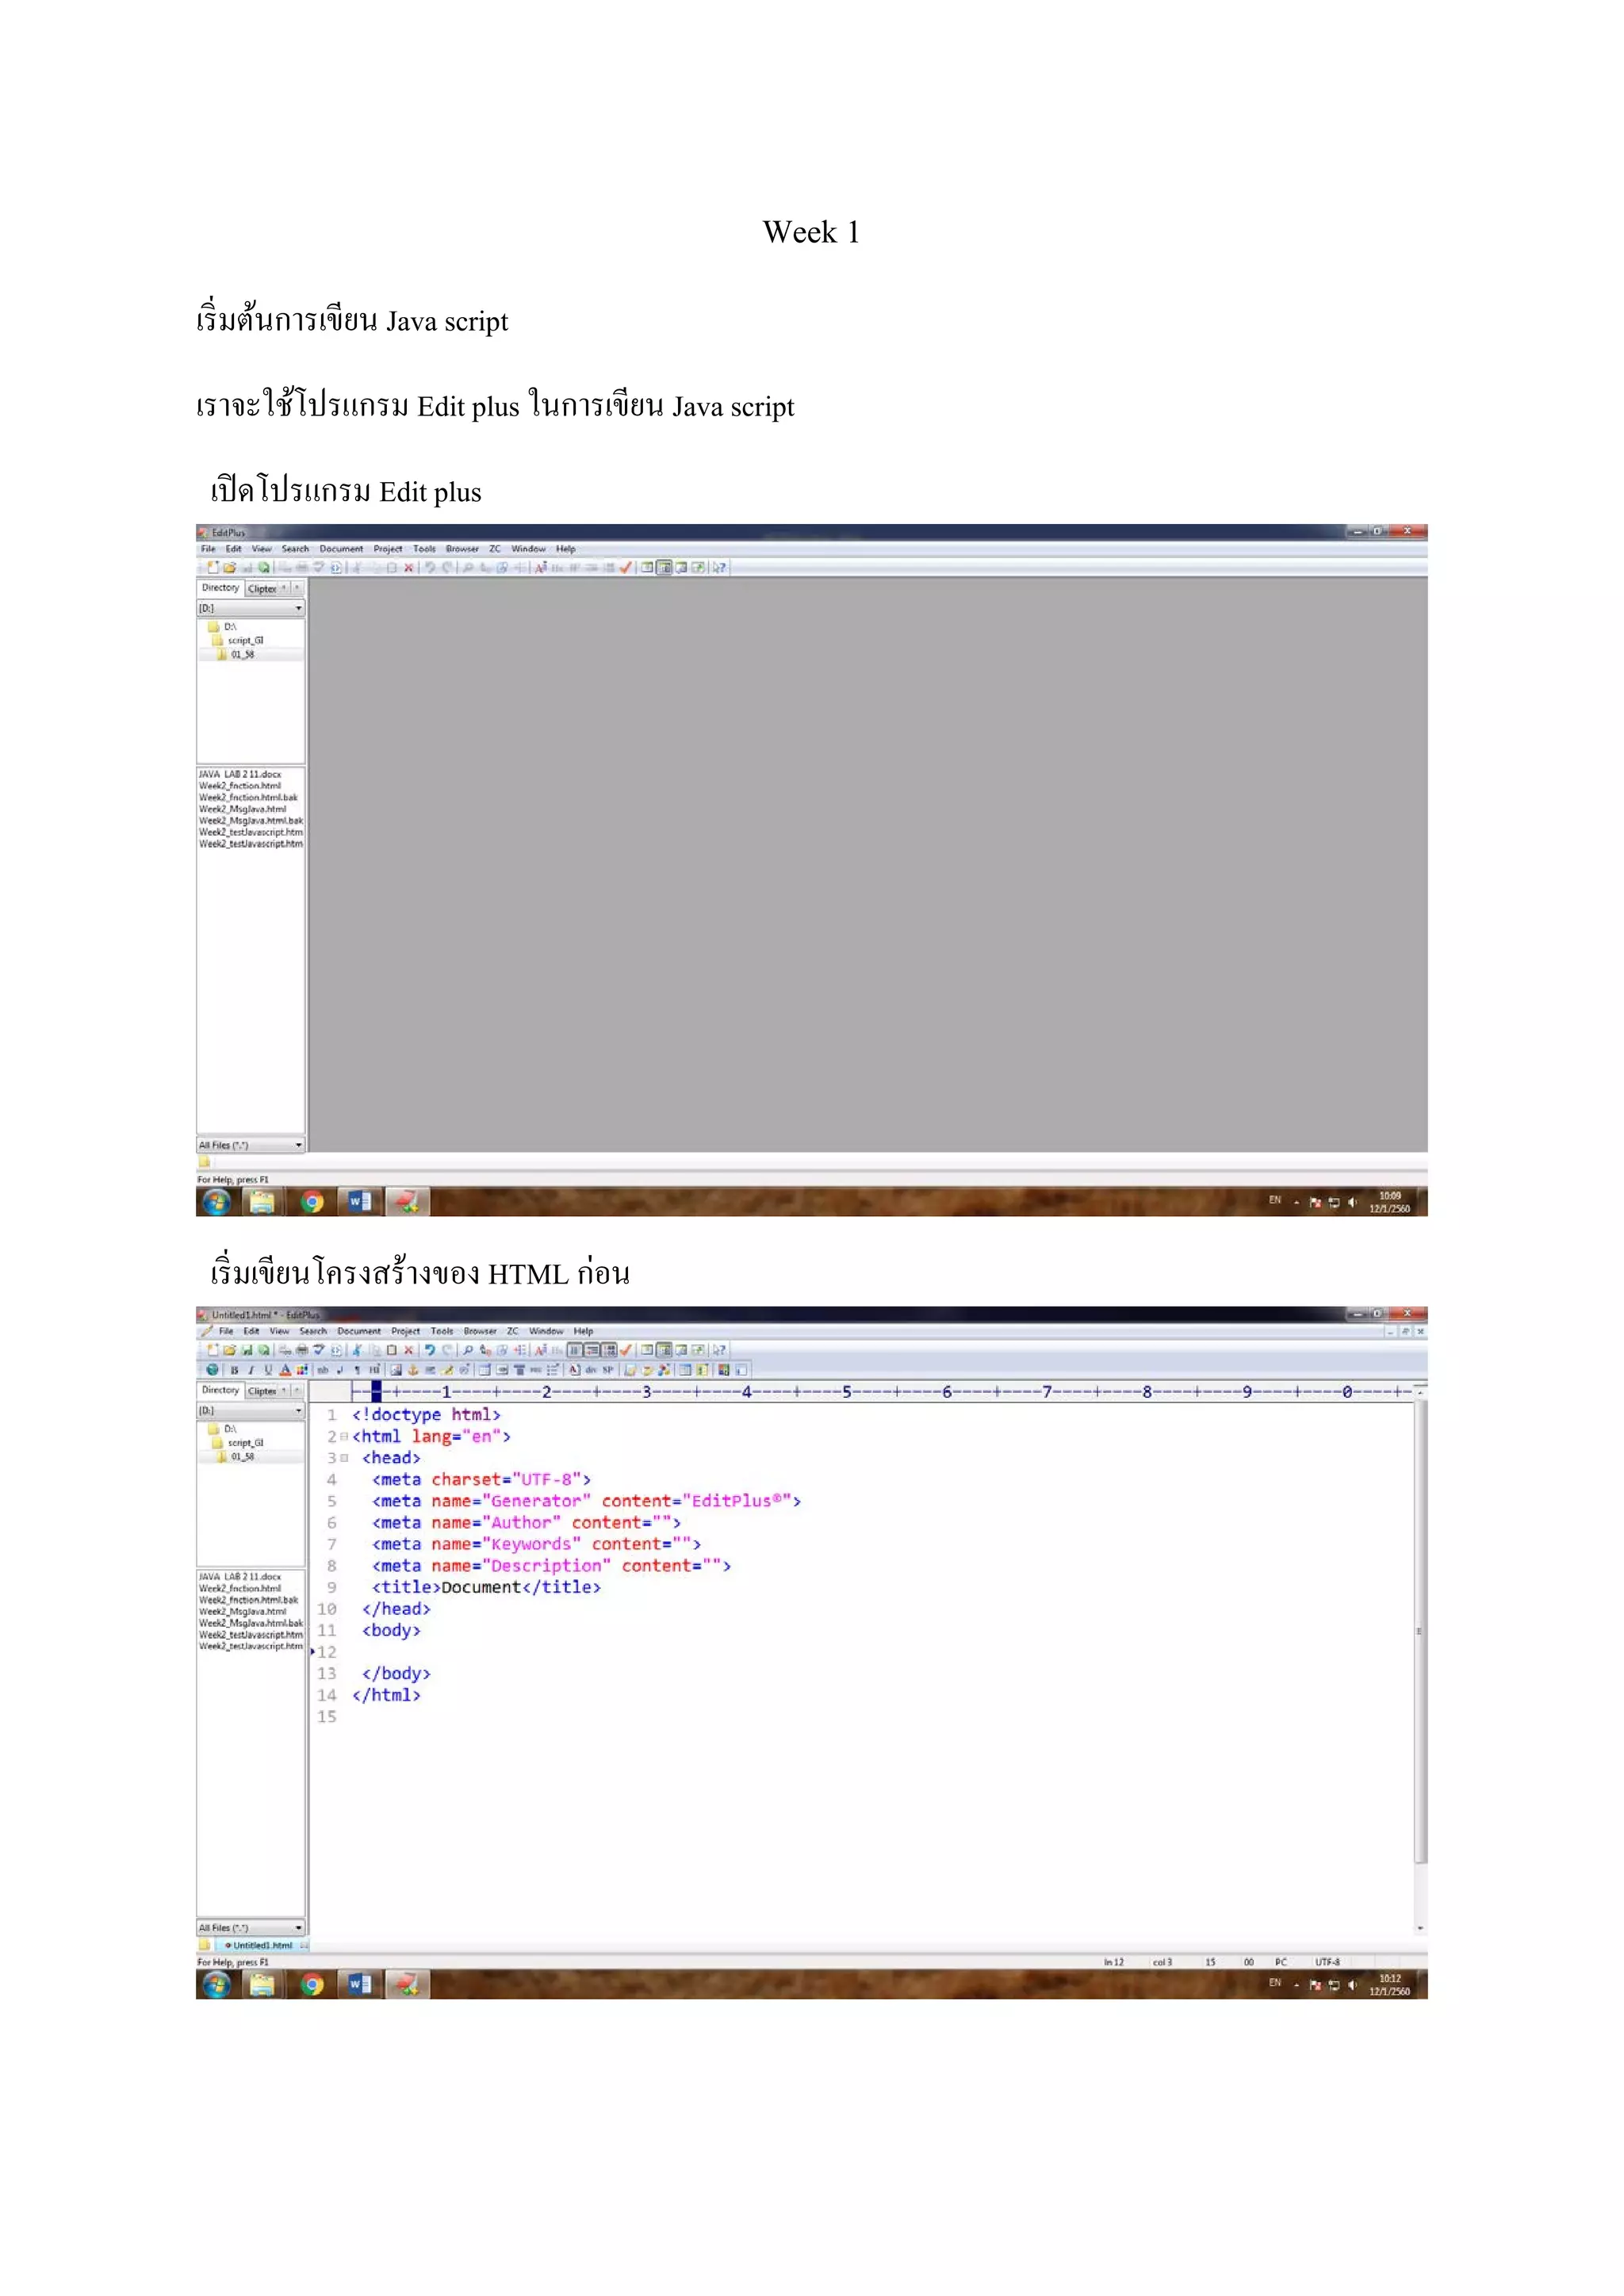The height and width of the screenshot is (2296, 1624).
Task: Click SP span icon in HTML toolbar
Action: point(608,1370)
